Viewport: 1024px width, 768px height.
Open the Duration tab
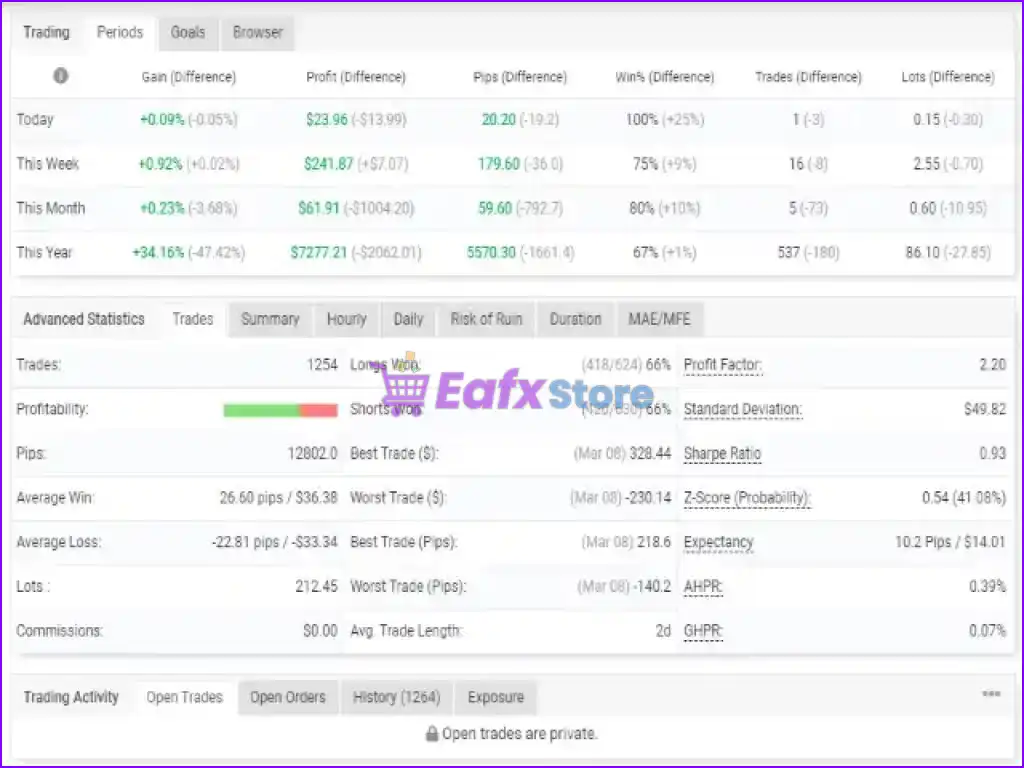[x=575, y=319]
